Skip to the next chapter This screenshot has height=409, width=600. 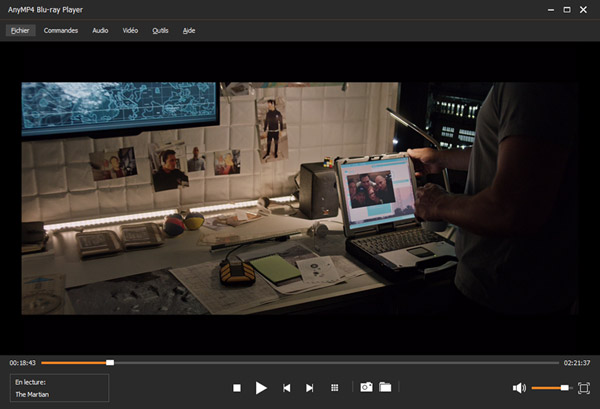click(x=310, y=387)
